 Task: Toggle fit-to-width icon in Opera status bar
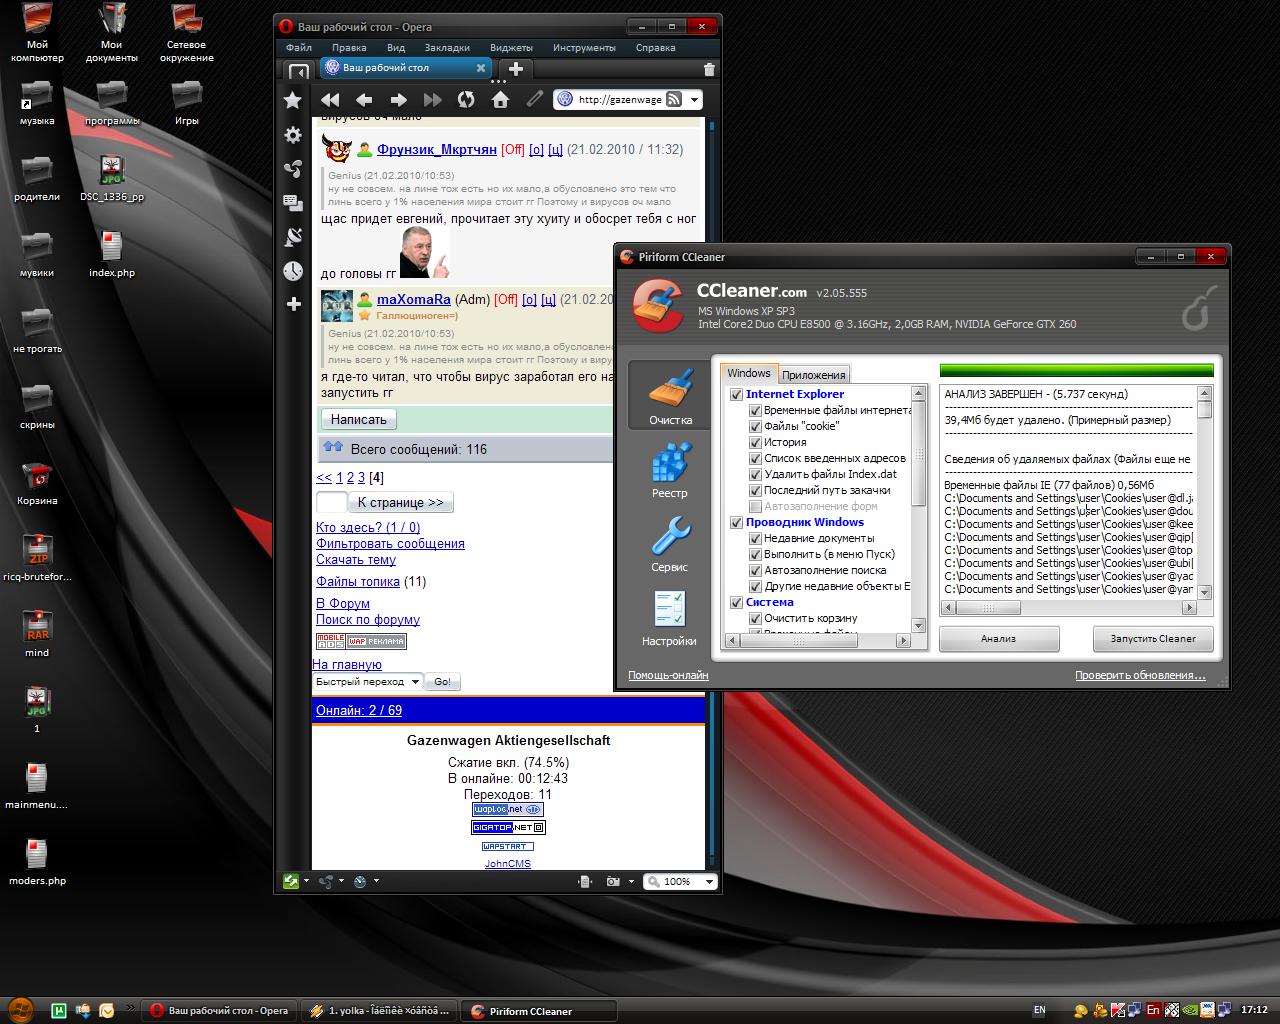(585, 881)
